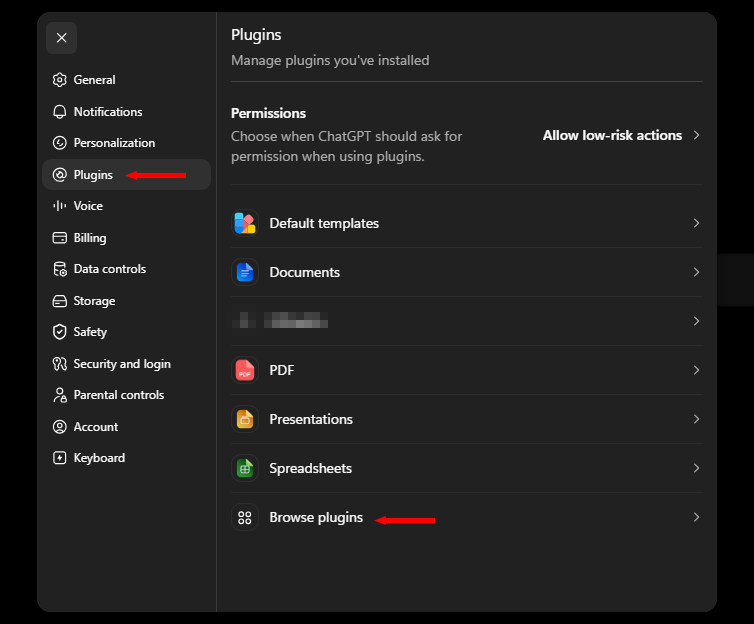Open the Spreadsheets plugin settings

[x=467, y=468]
